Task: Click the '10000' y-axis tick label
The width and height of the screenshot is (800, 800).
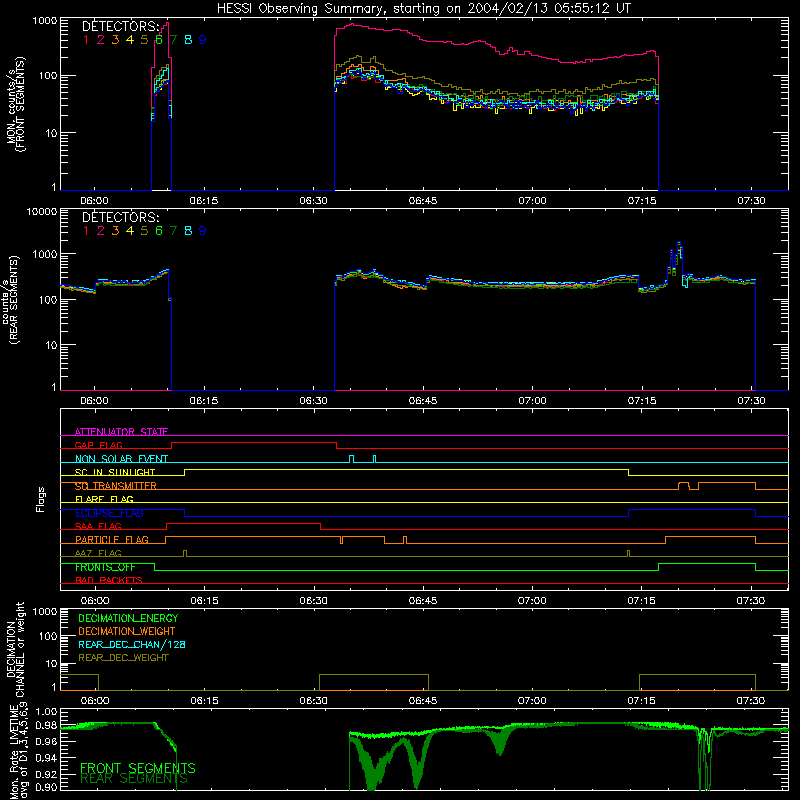Action: pyautogui.click(x=42, y=212)
